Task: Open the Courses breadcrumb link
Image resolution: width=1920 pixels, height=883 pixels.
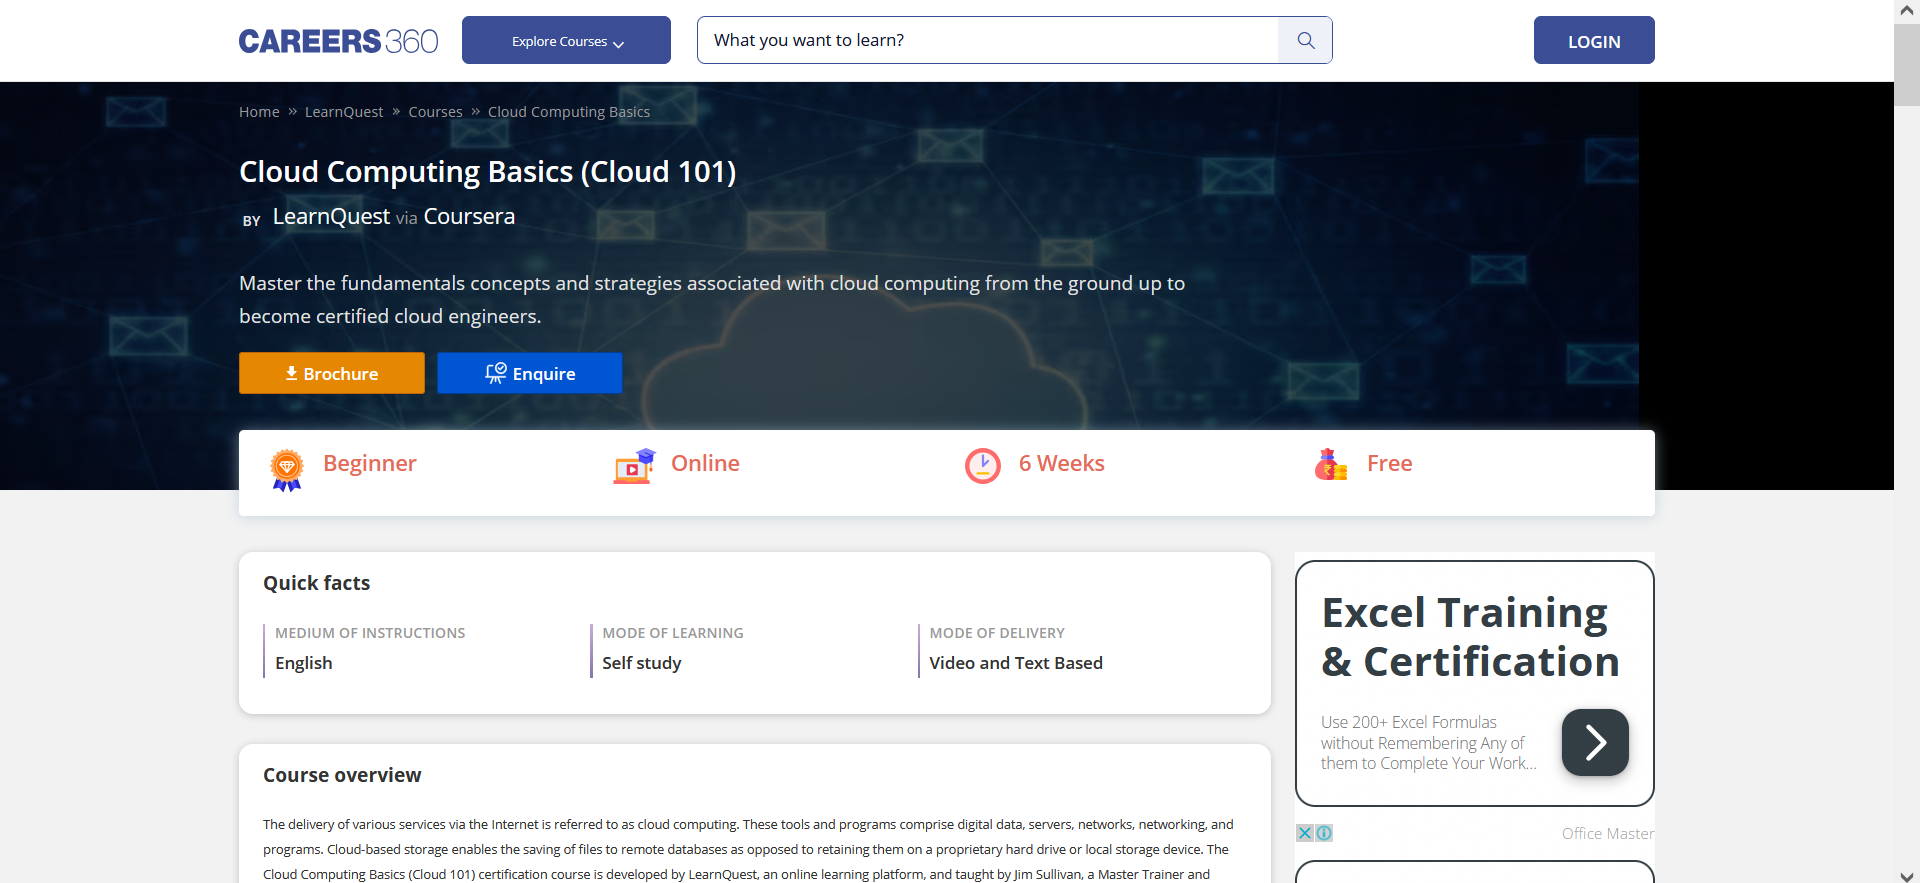Action: [435, 112]
